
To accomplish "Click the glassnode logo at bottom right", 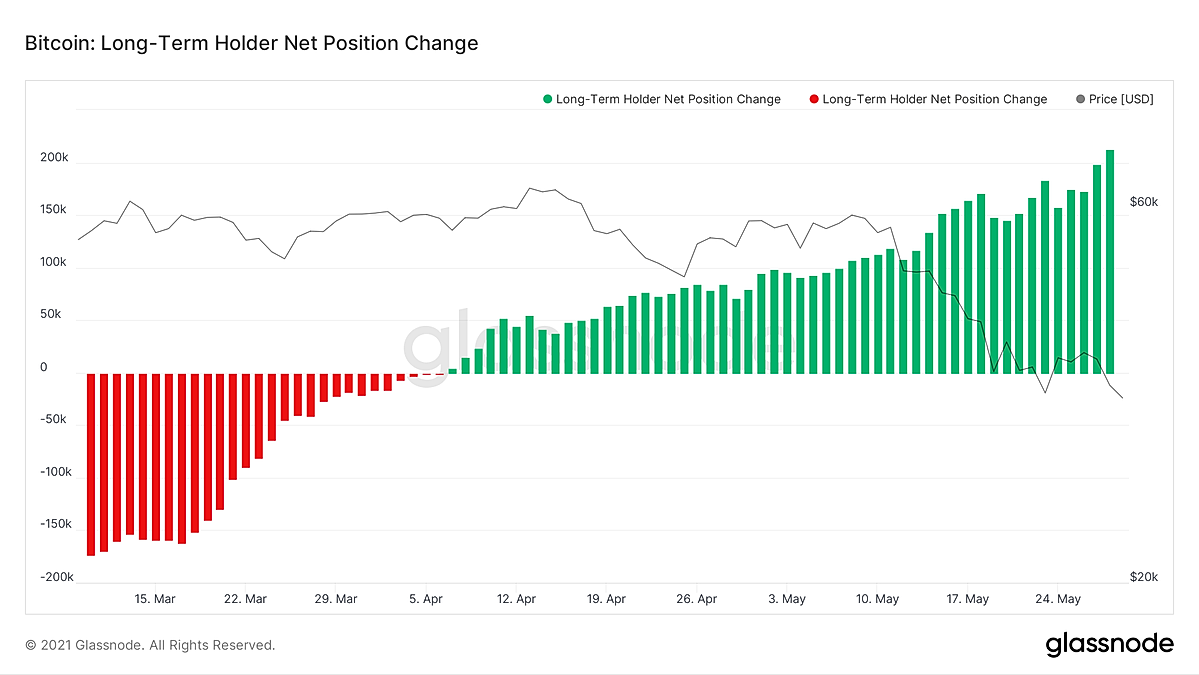I will click(1109, 644).
